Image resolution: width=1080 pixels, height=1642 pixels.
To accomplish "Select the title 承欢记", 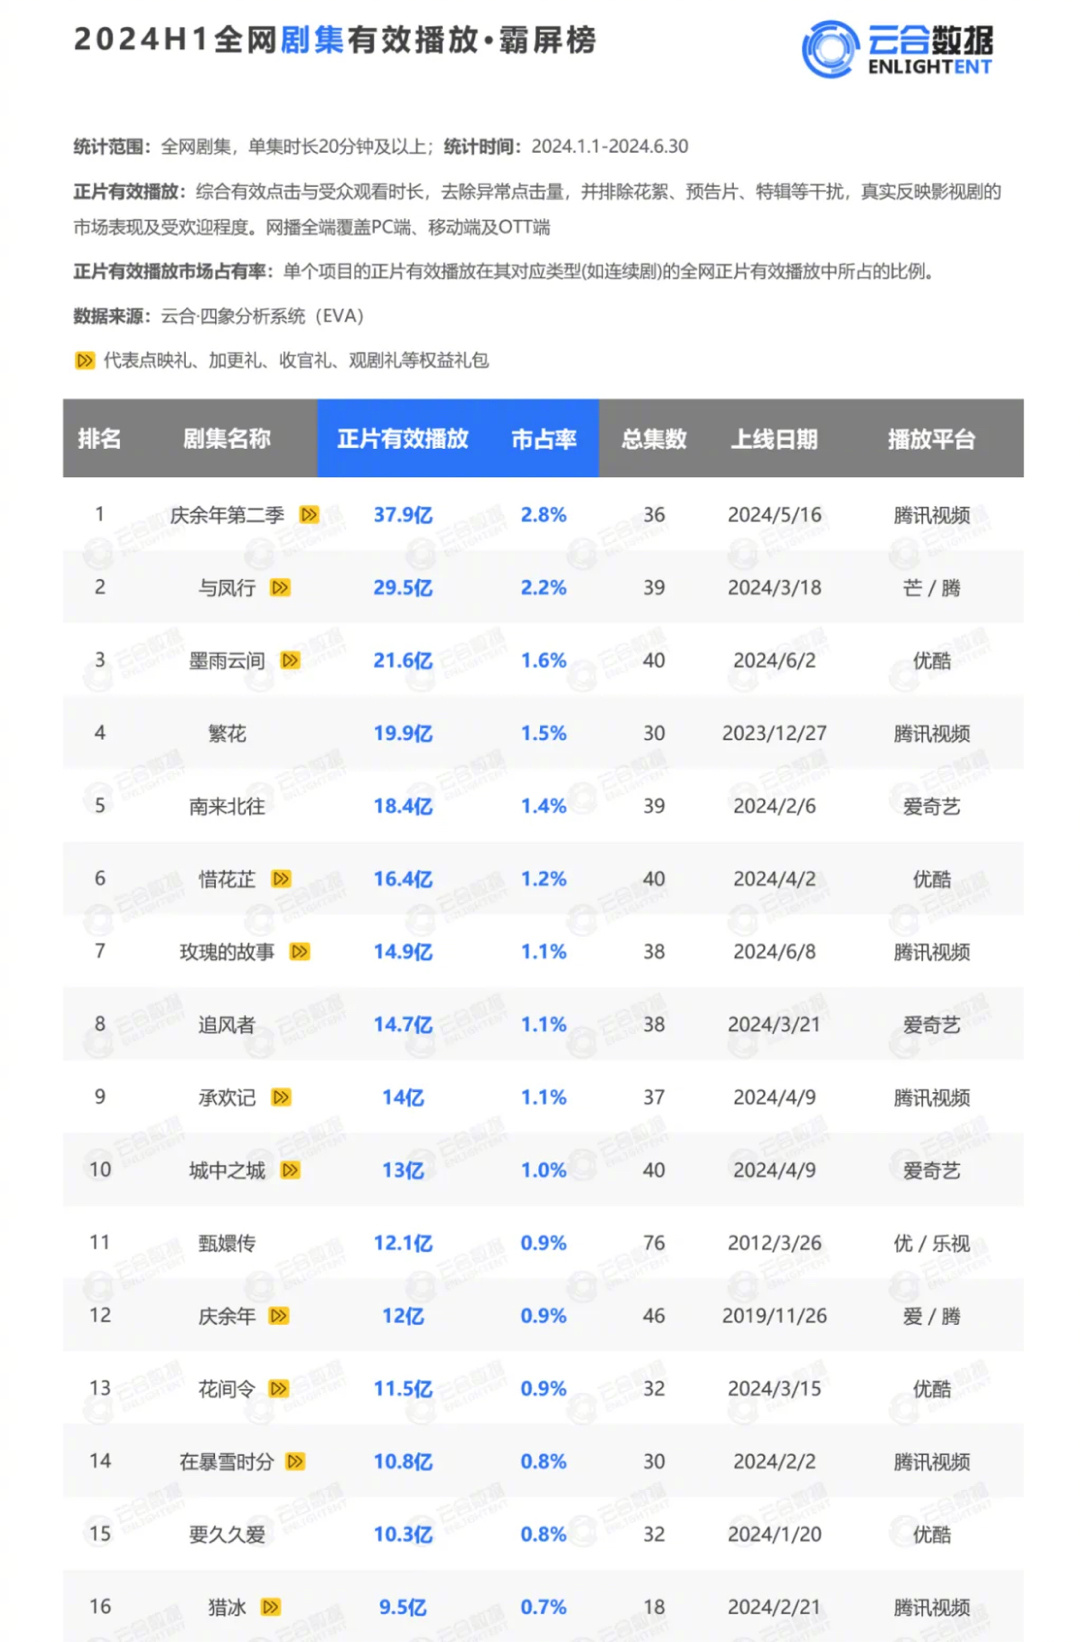I will [x=227, y=1098].
